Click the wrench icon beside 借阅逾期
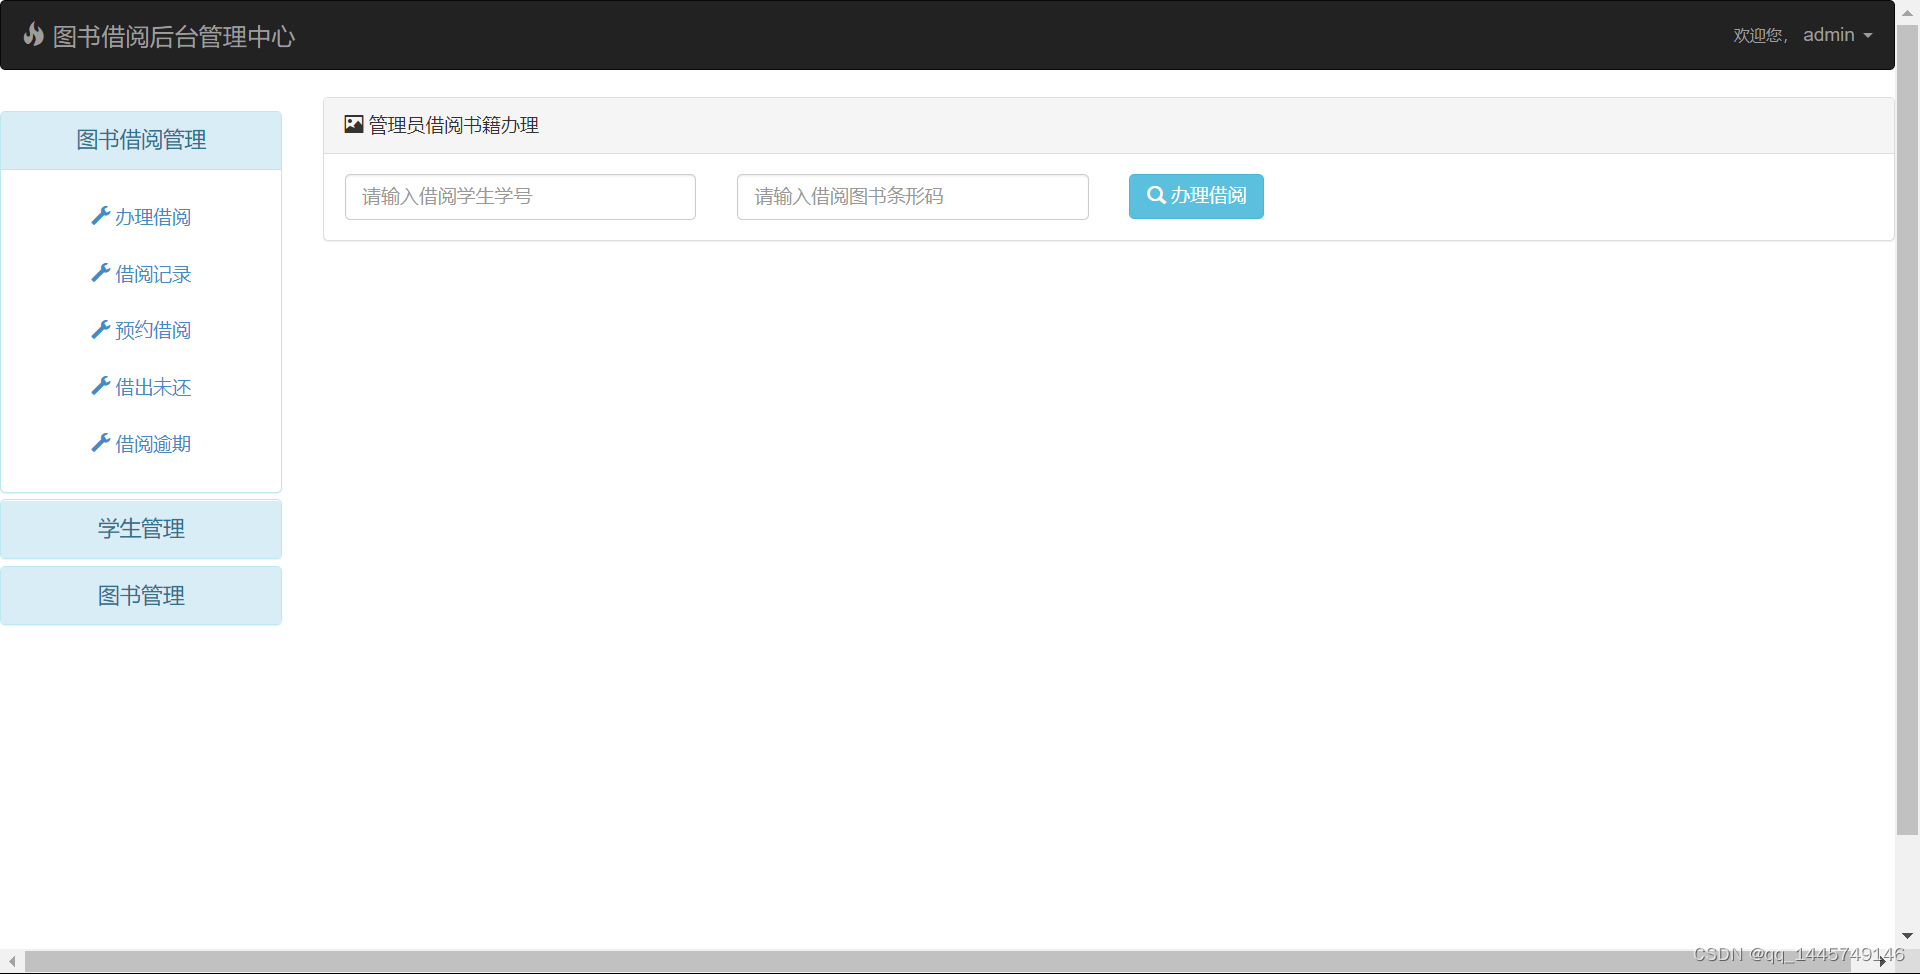This screenshot has width=1920, height=974. pos(100,443)
